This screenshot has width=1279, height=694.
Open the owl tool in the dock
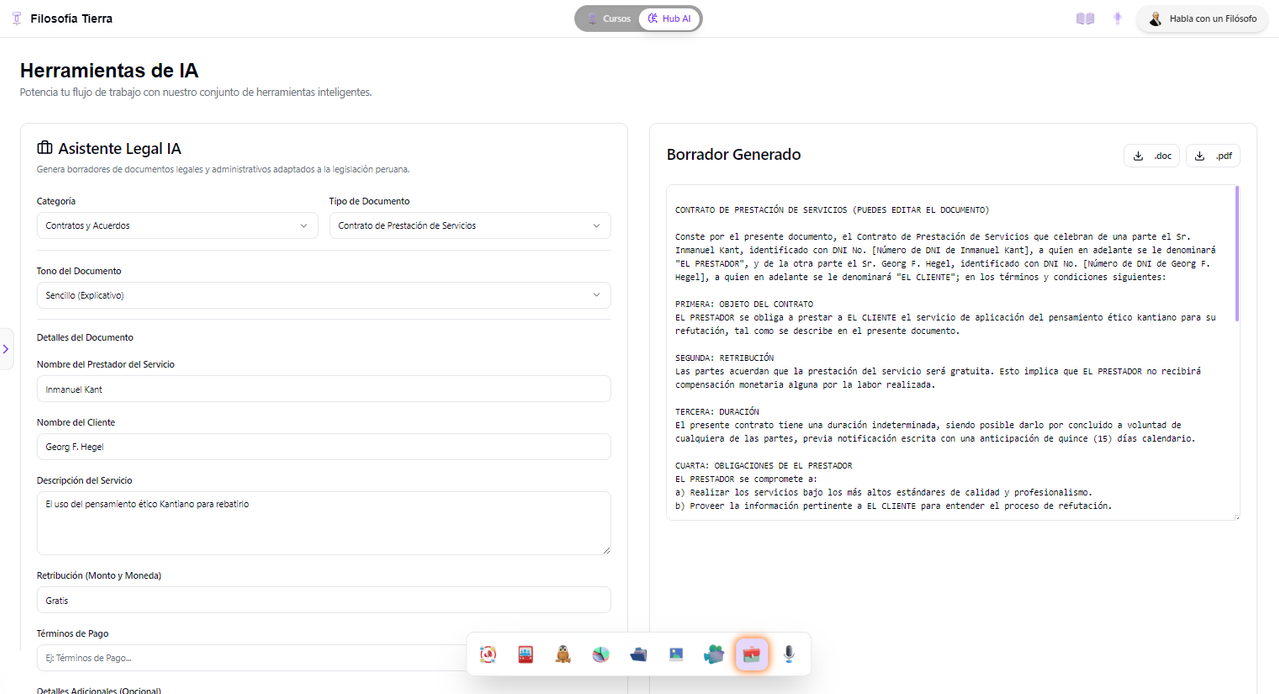(563, 654)
